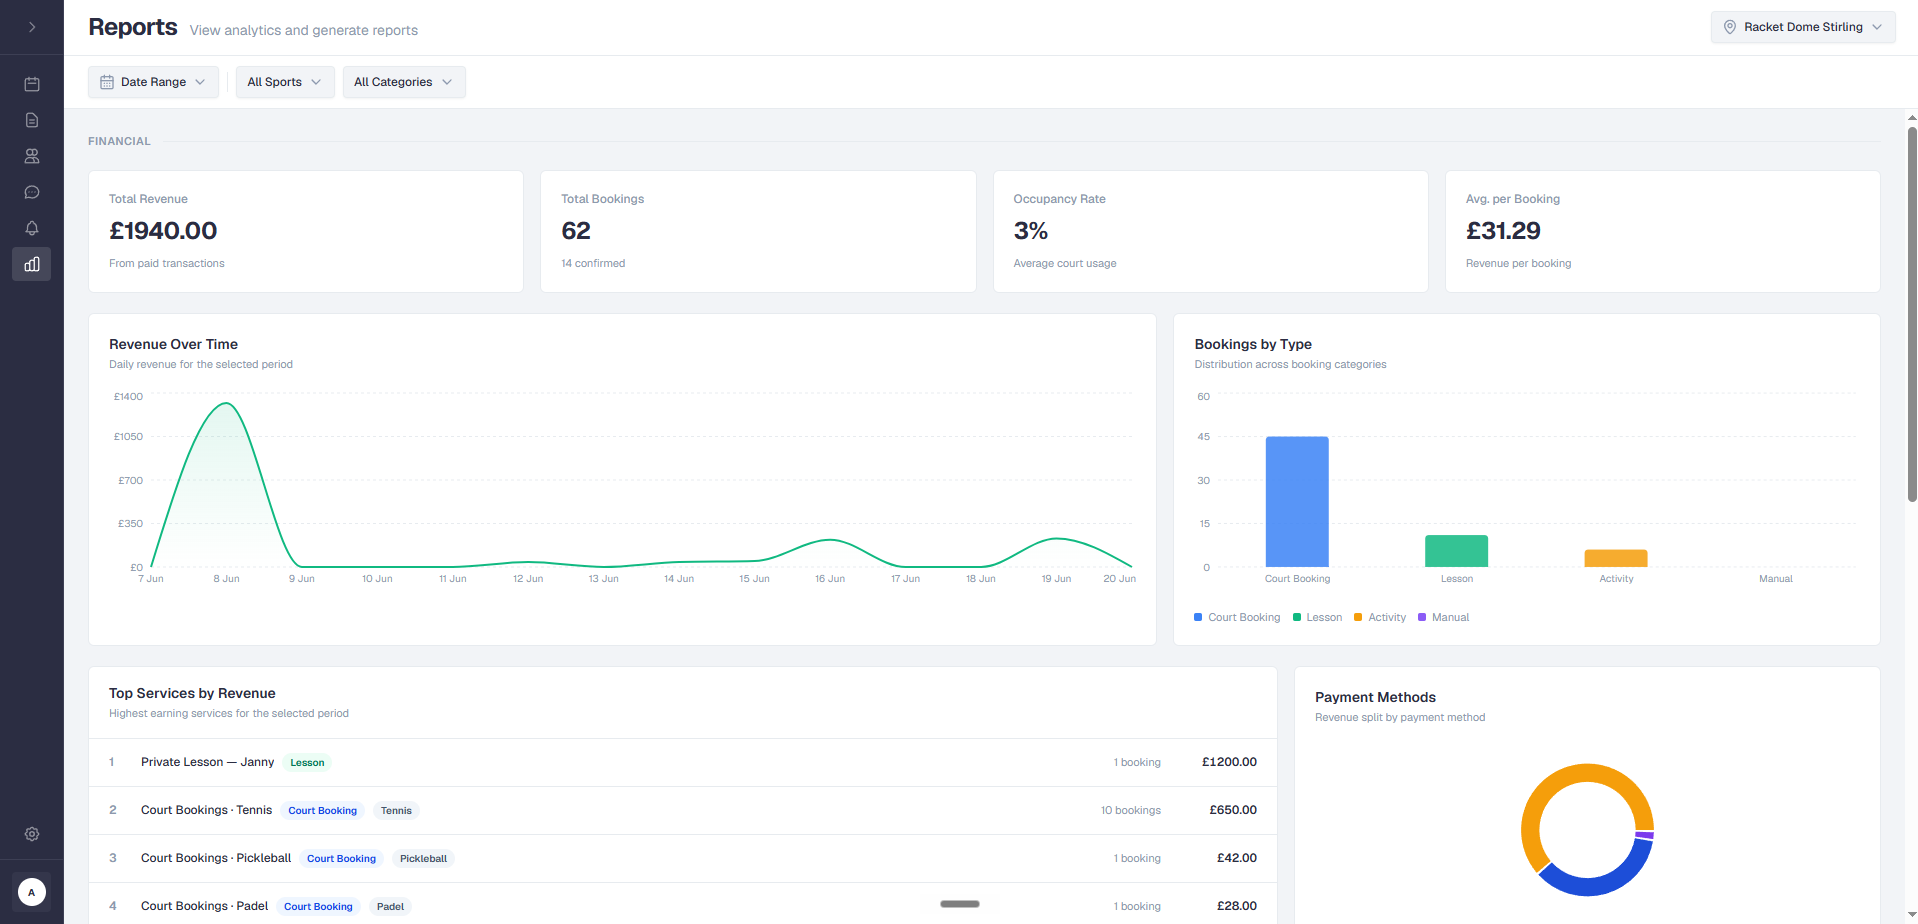
Task: Select the Occupancy Rate card
Action: 1210,231
